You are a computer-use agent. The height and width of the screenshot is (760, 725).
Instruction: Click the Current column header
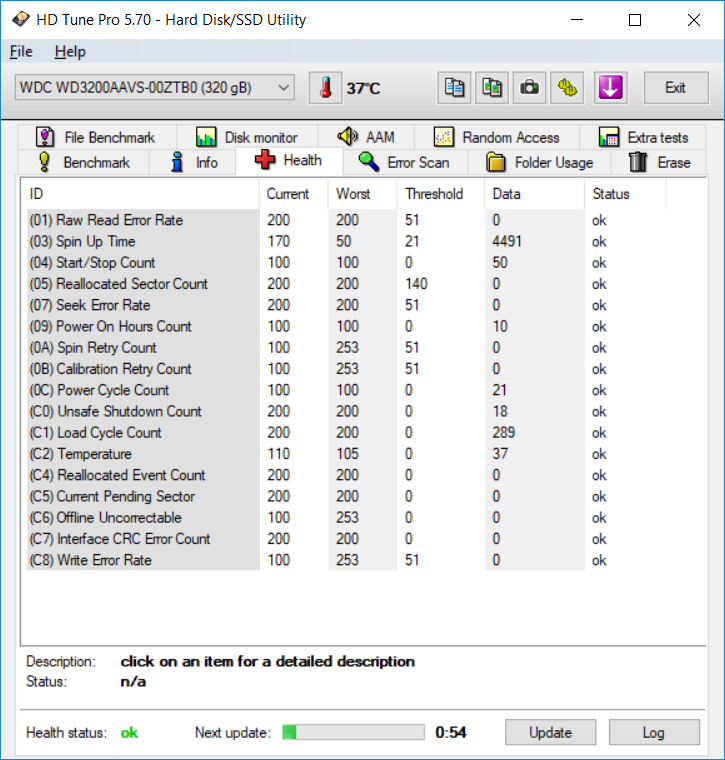[294, 194]
